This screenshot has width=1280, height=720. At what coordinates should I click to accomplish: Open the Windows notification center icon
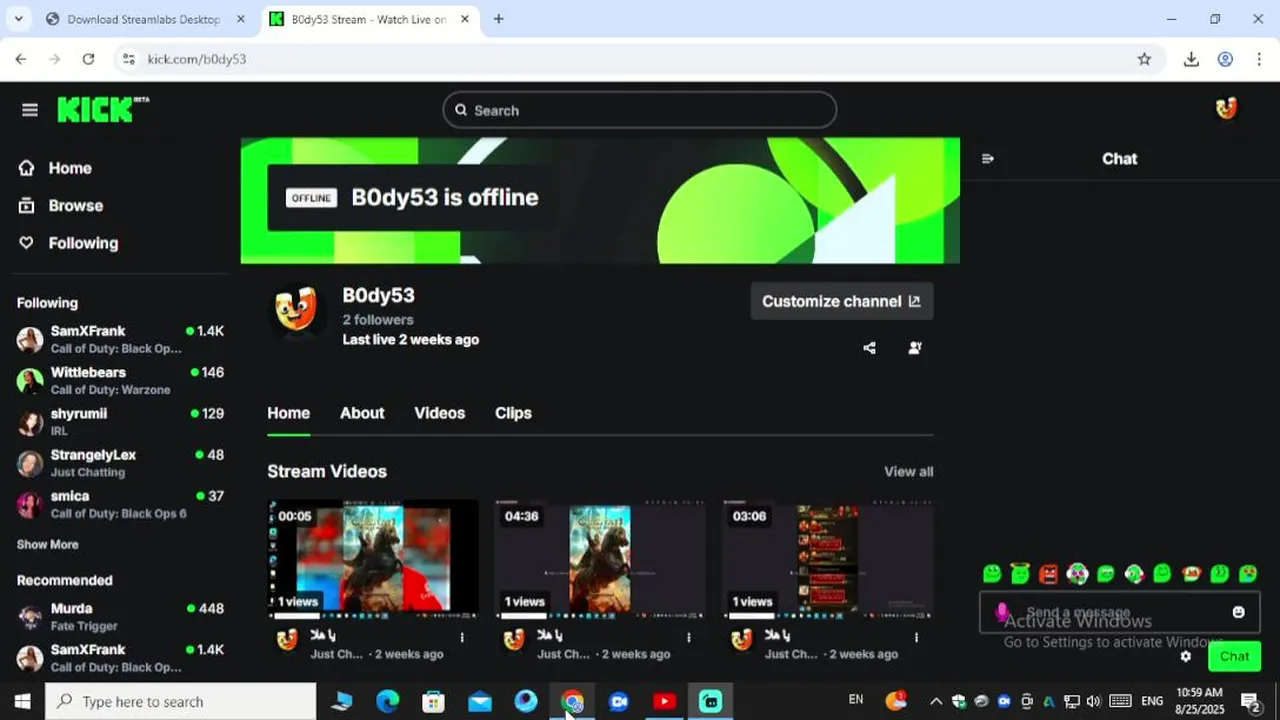coord(1250,701)
